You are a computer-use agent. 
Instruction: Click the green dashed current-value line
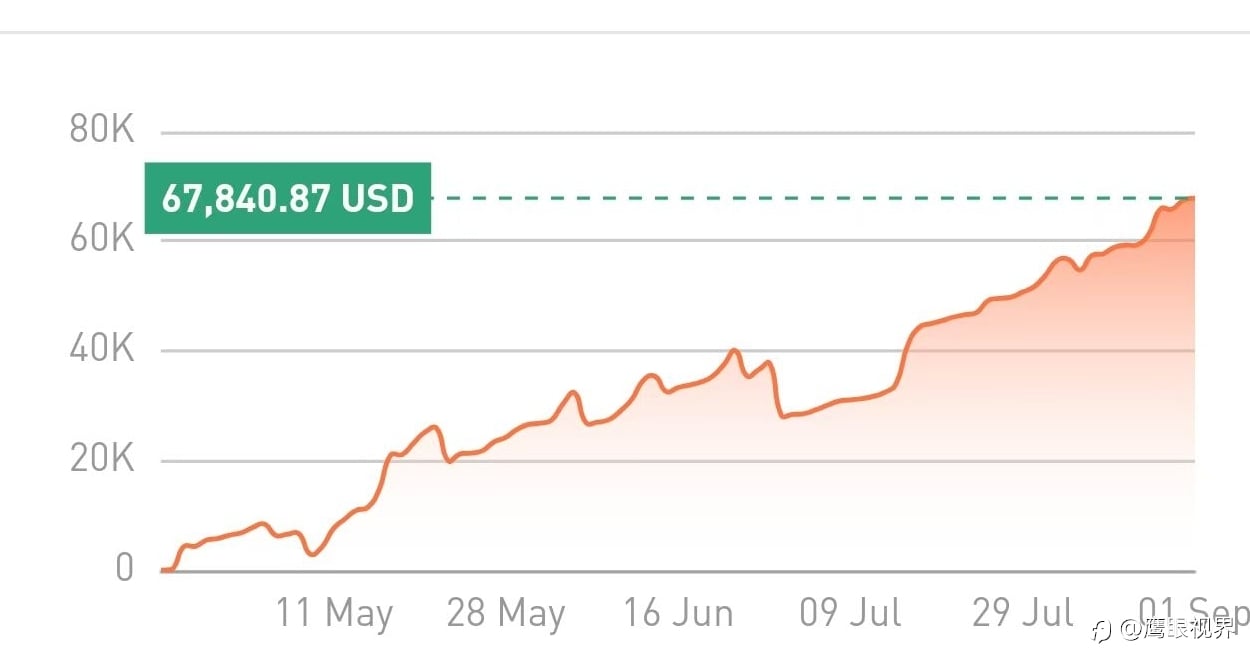[800, 198]
